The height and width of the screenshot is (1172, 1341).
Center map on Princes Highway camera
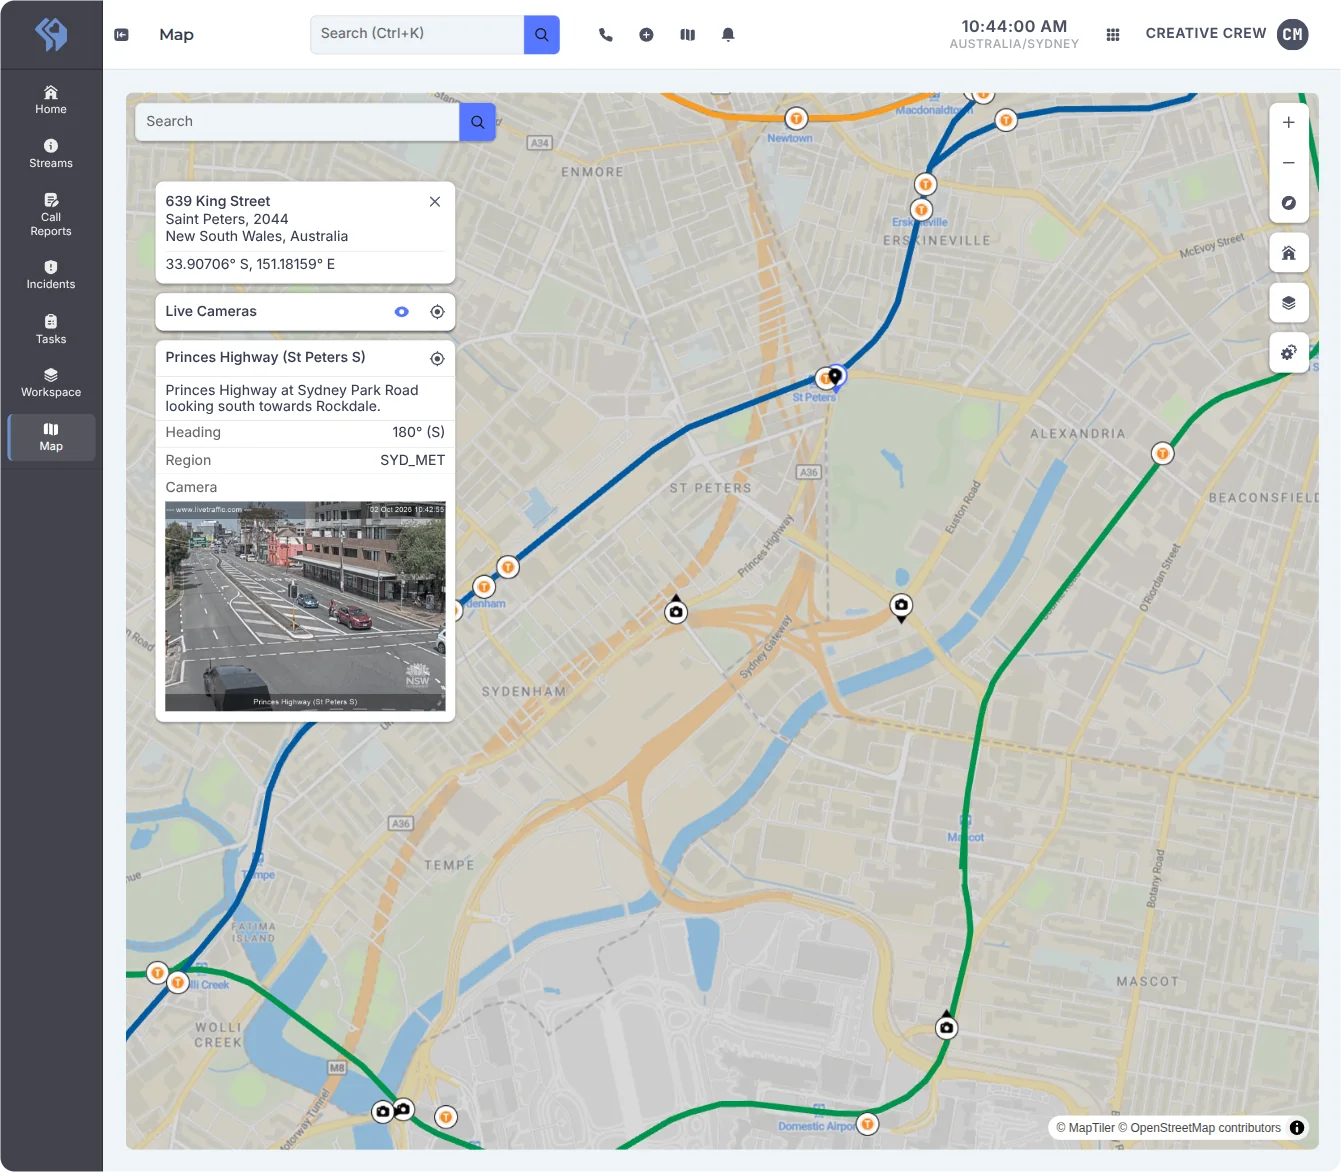[437, 359]
